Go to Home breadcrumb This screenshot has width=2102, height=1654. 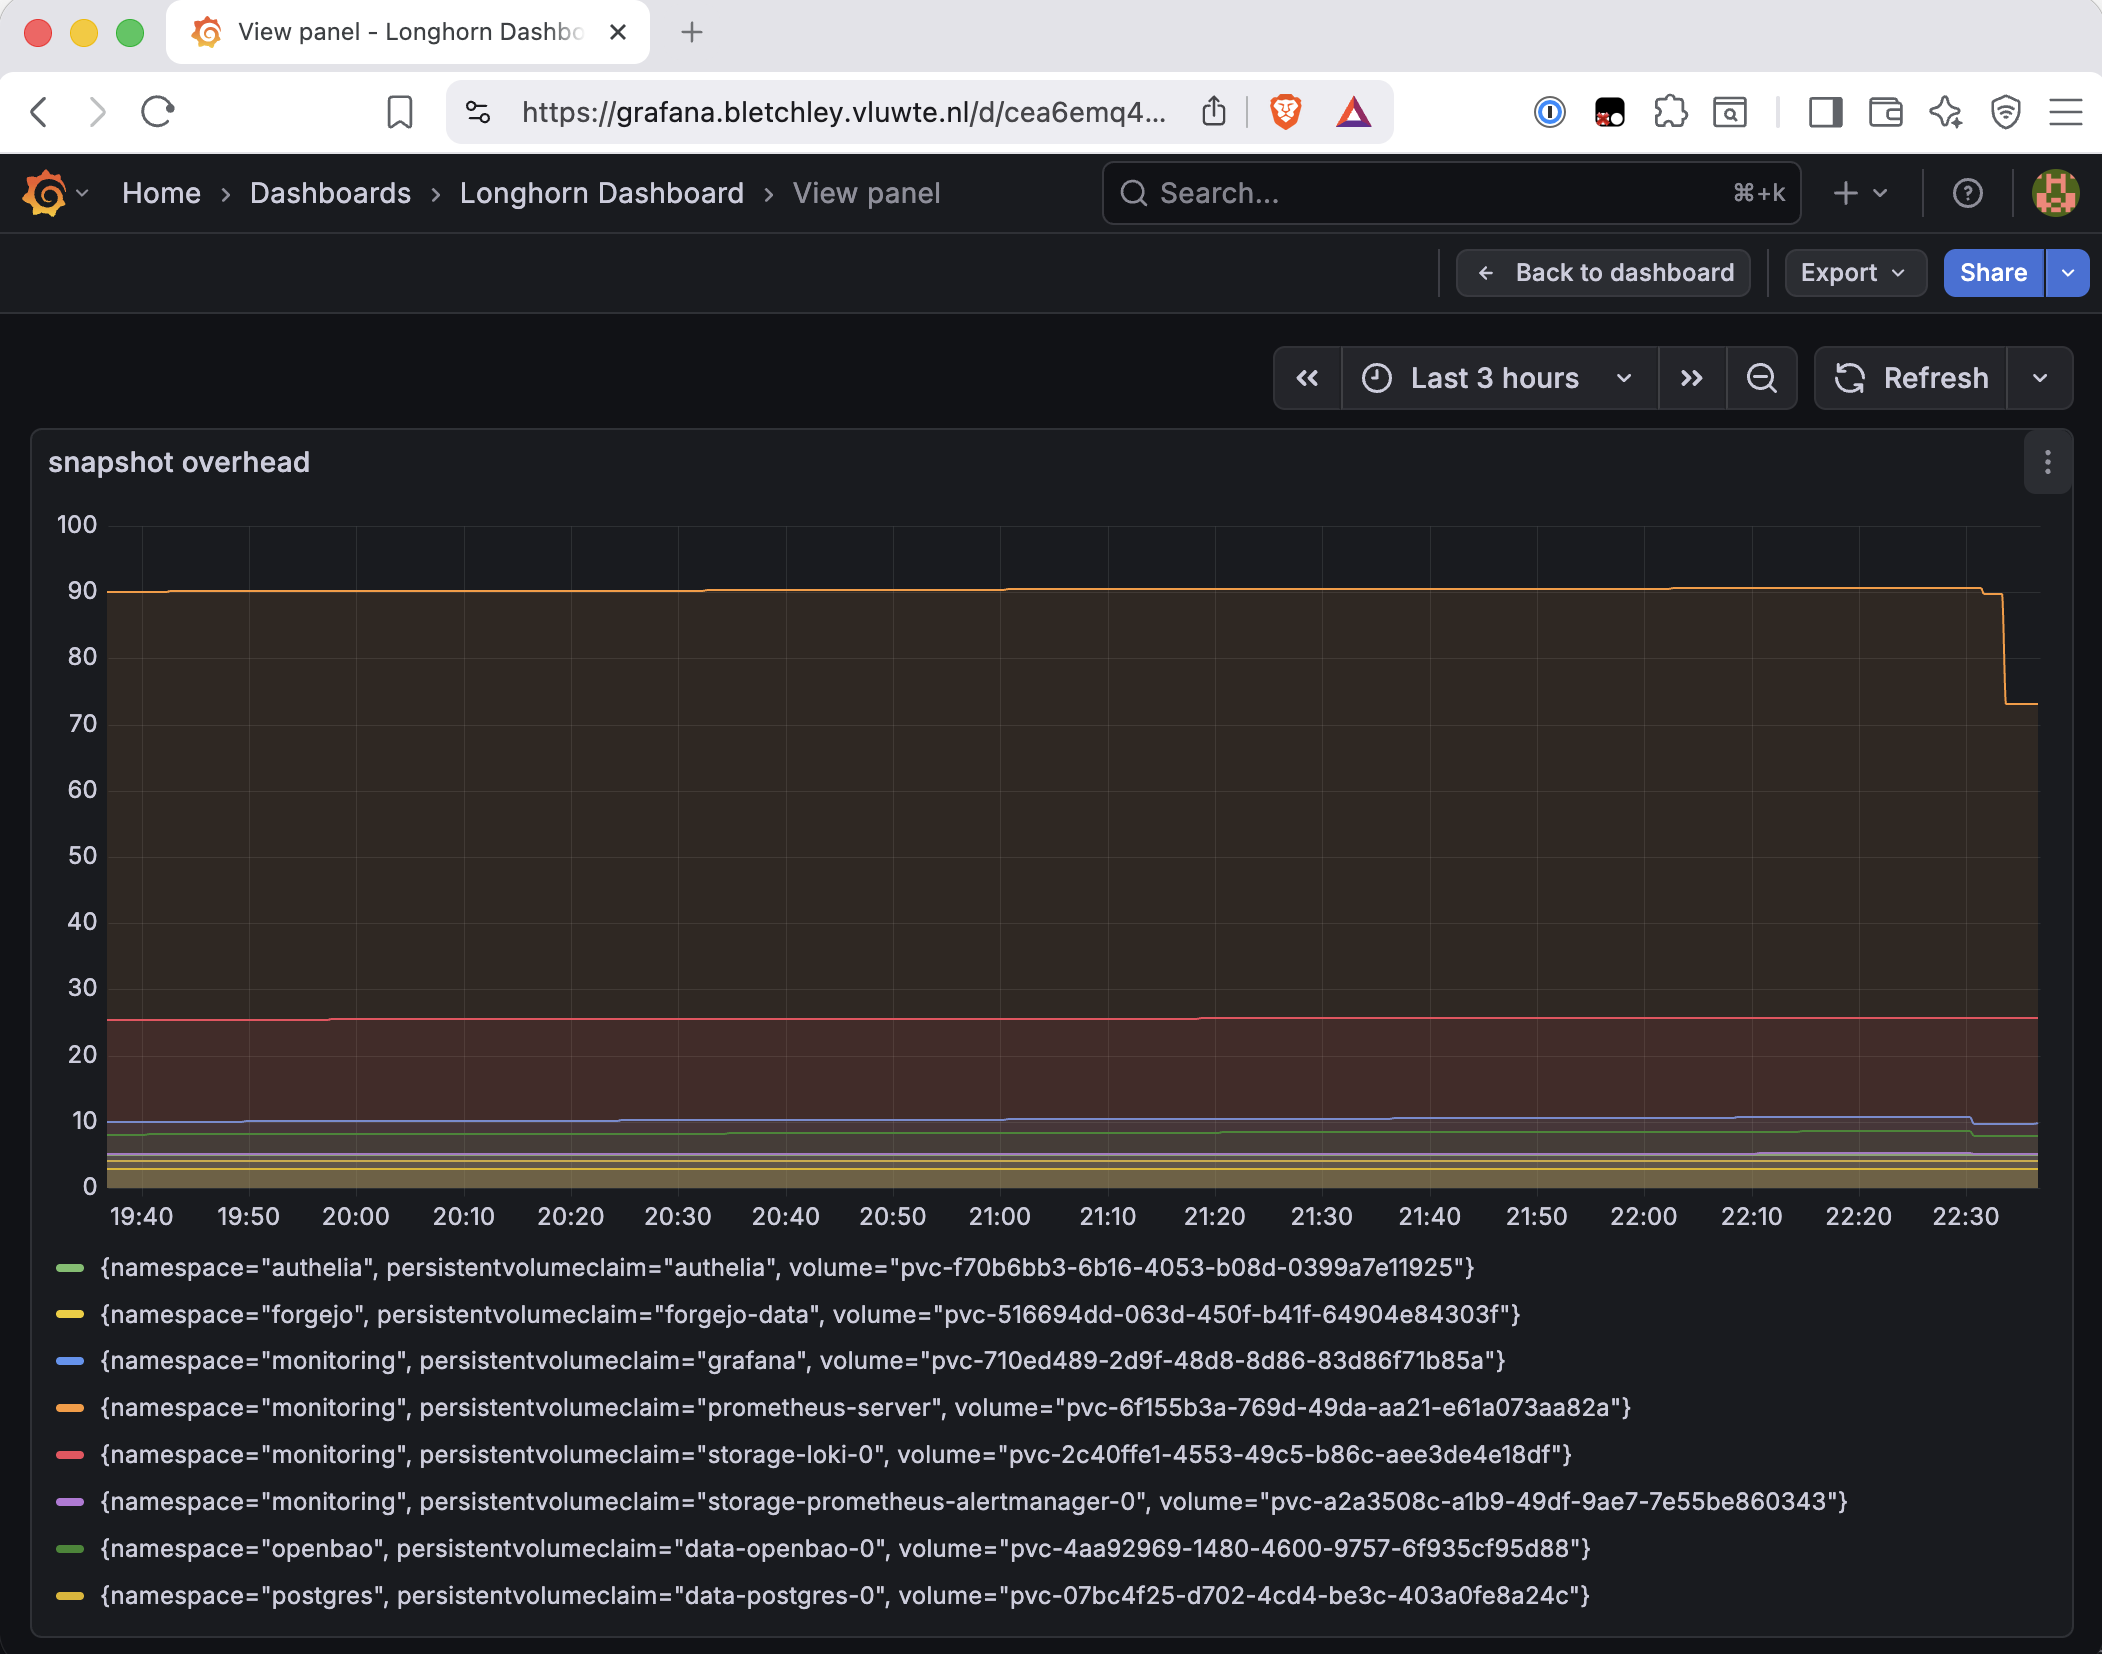click(x=162, y=193)
